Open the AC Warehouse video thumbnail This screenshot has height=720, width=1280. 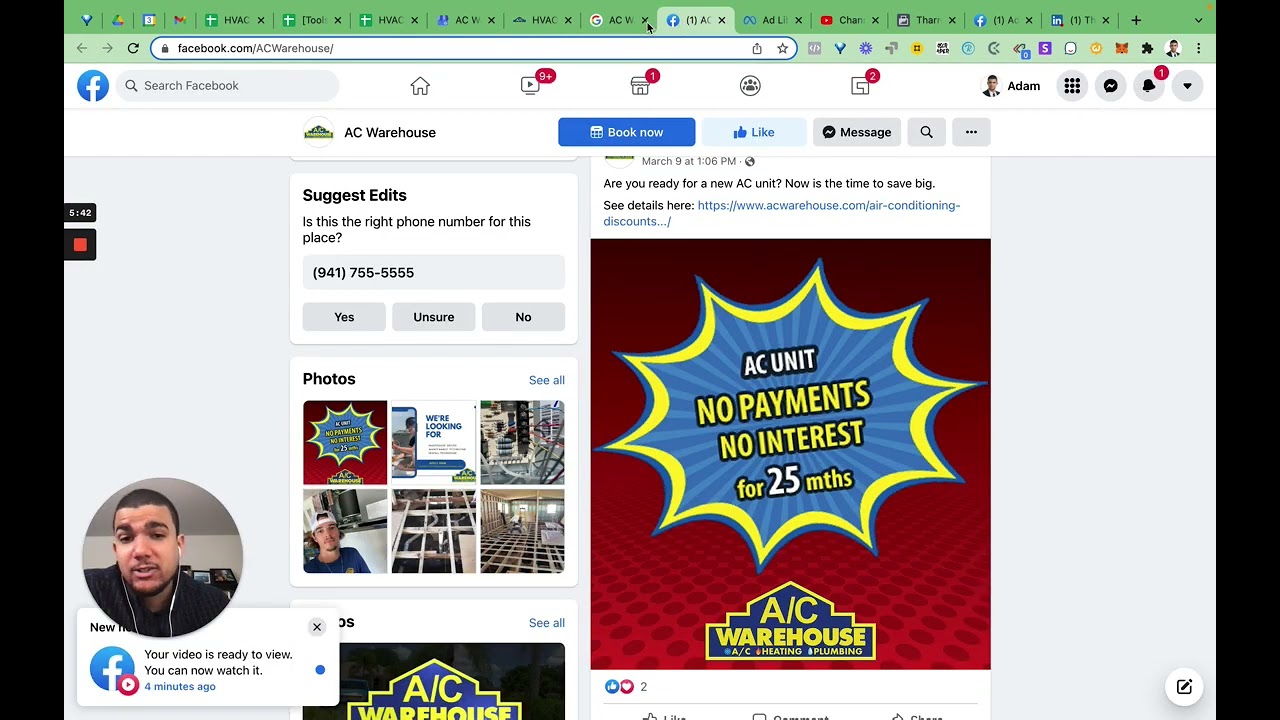point(434,681)
